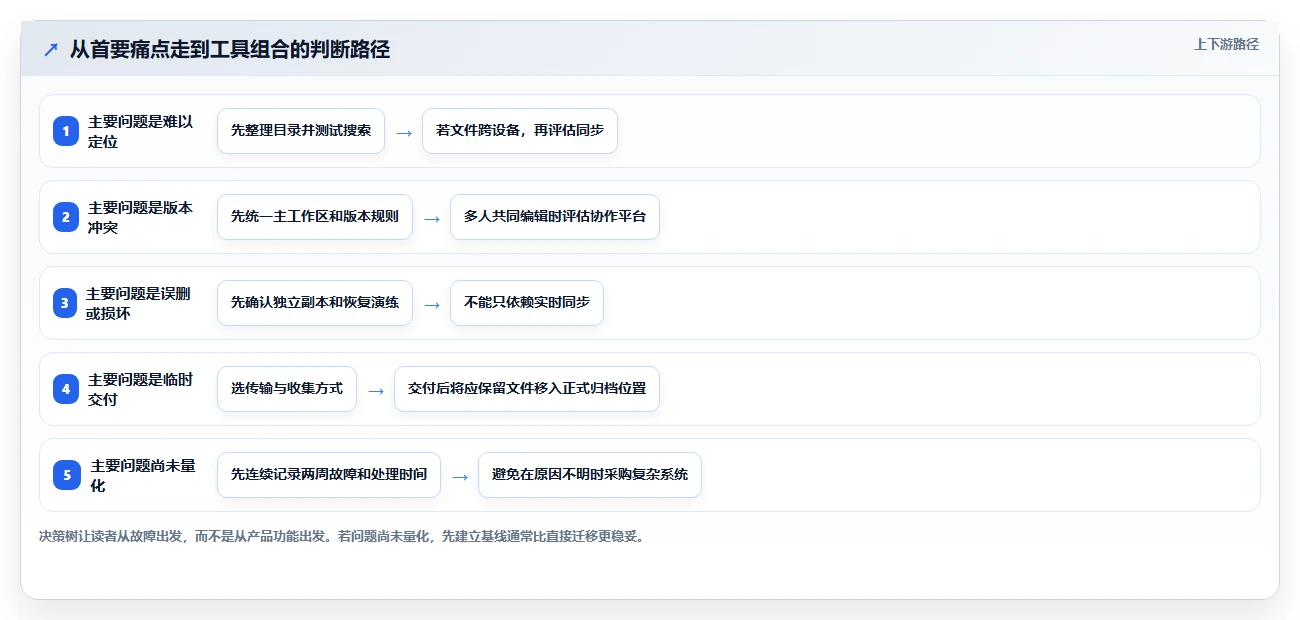This screenshot has height=620, width=1300.
Task: Click the text 主要问题是误删或损坏
Action: click(139, 303)
